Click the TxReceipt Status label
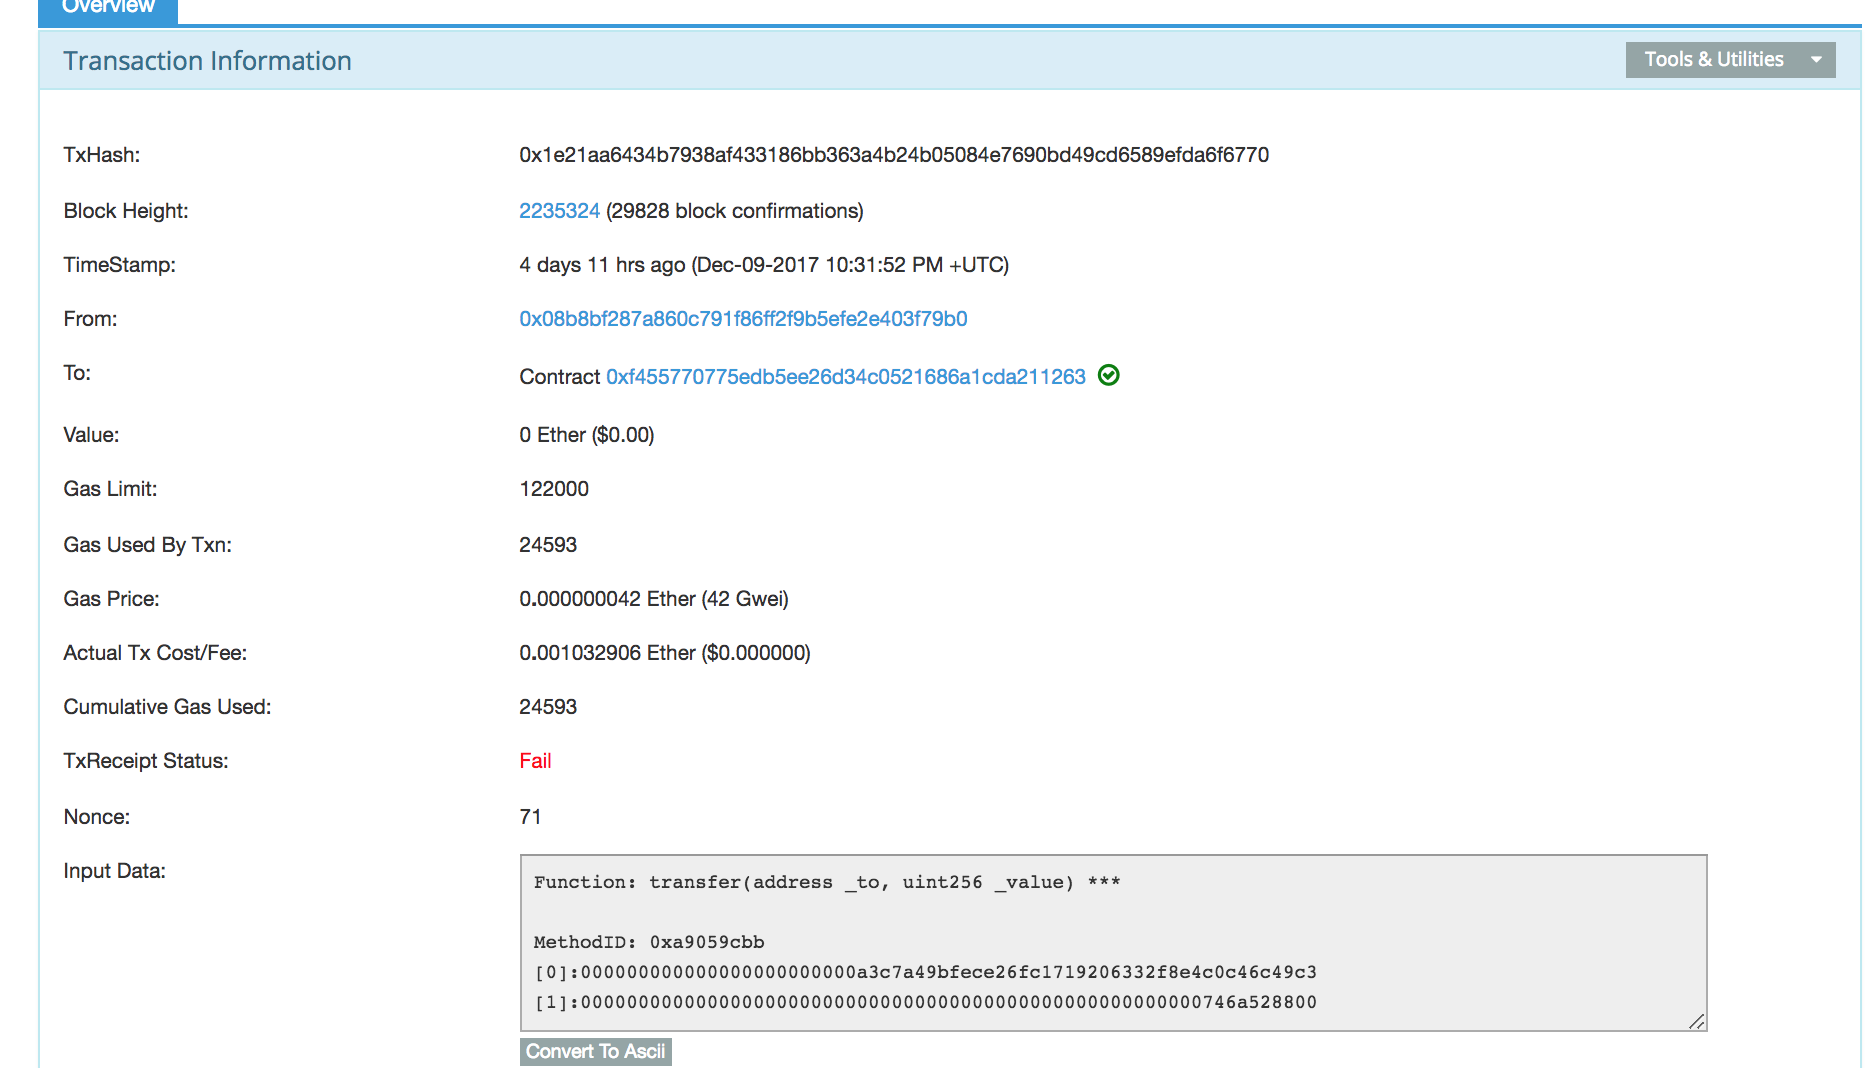The width and height of the screenshot is (1876, 1068). tap(146, 761)
